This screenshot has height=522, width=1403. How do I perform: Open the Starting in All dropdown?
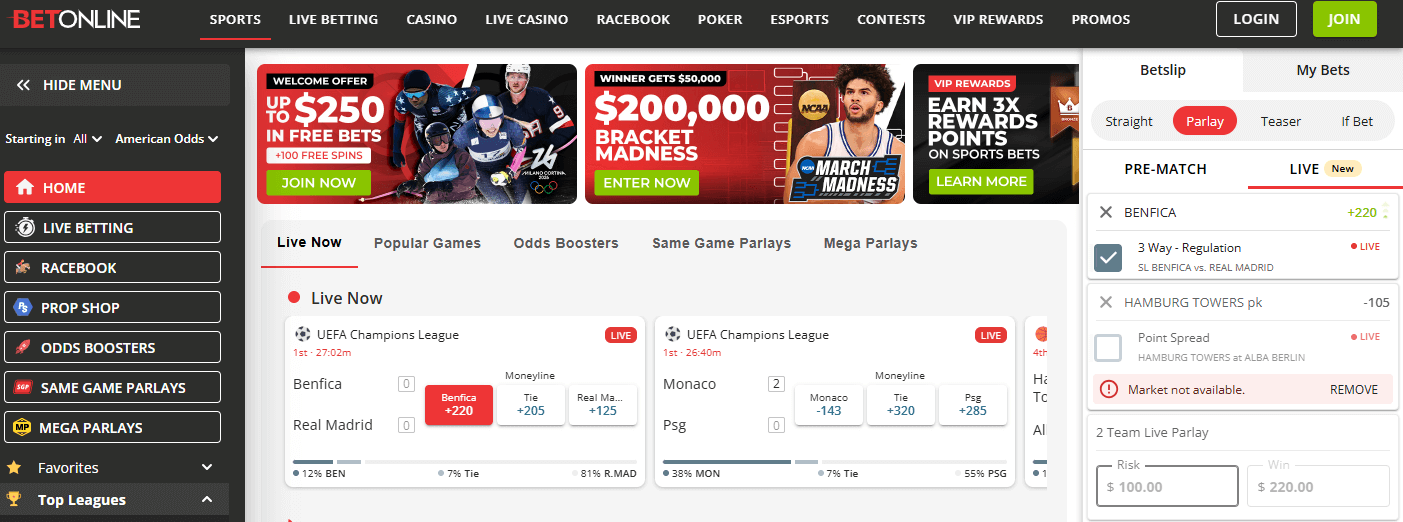point(88,139)
